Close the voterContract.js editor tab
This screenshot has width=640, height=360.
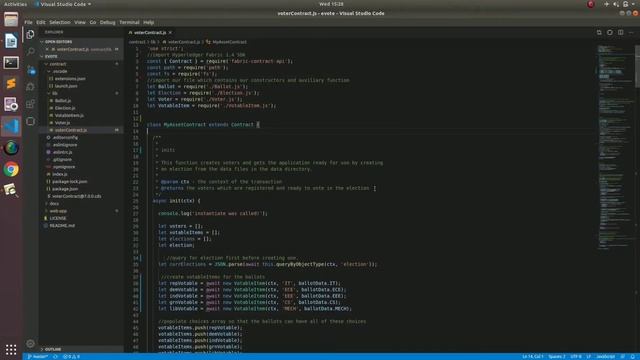pyautogui.click(x=170, y=32)
